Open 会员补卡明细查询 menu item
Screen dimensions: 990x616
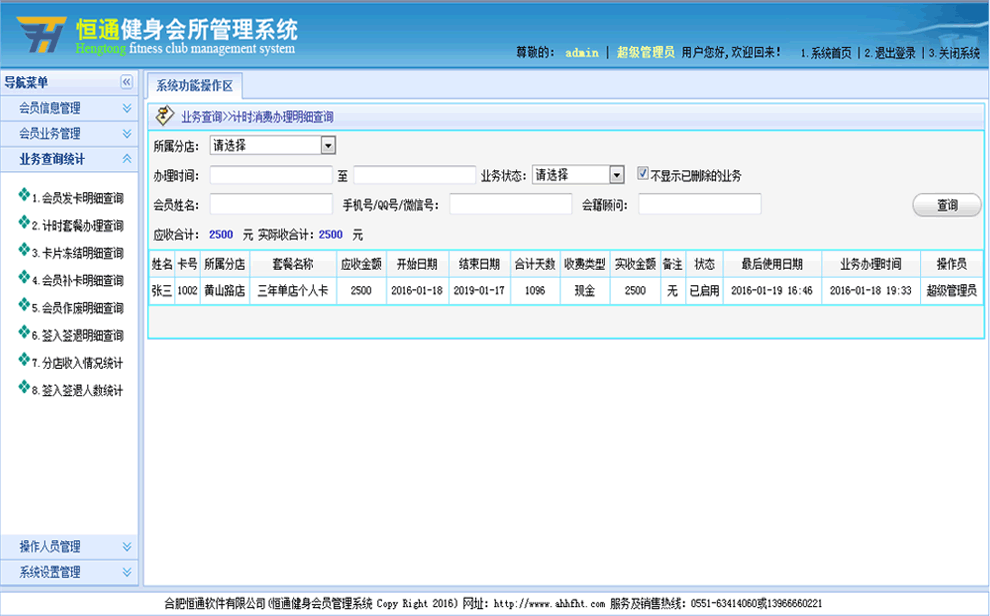point(78,281)
